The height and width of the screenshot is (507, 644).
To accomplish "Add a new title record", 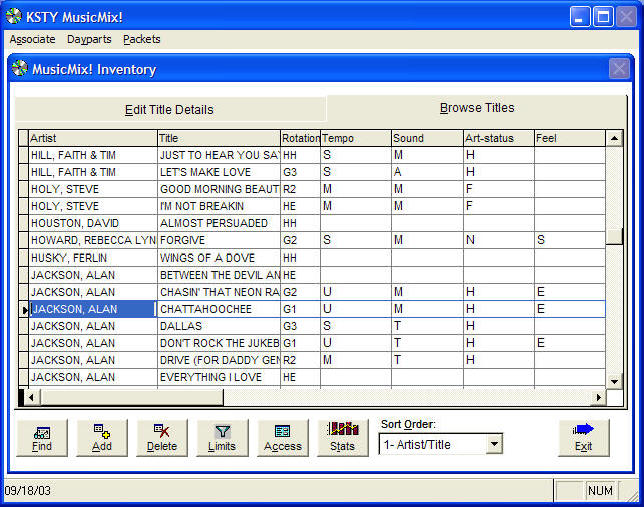I will (101, 438).
